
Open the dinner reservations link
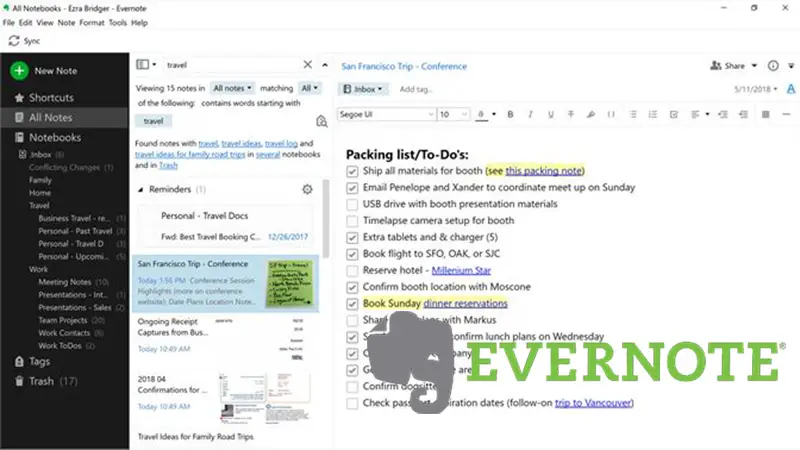[465, 304]
